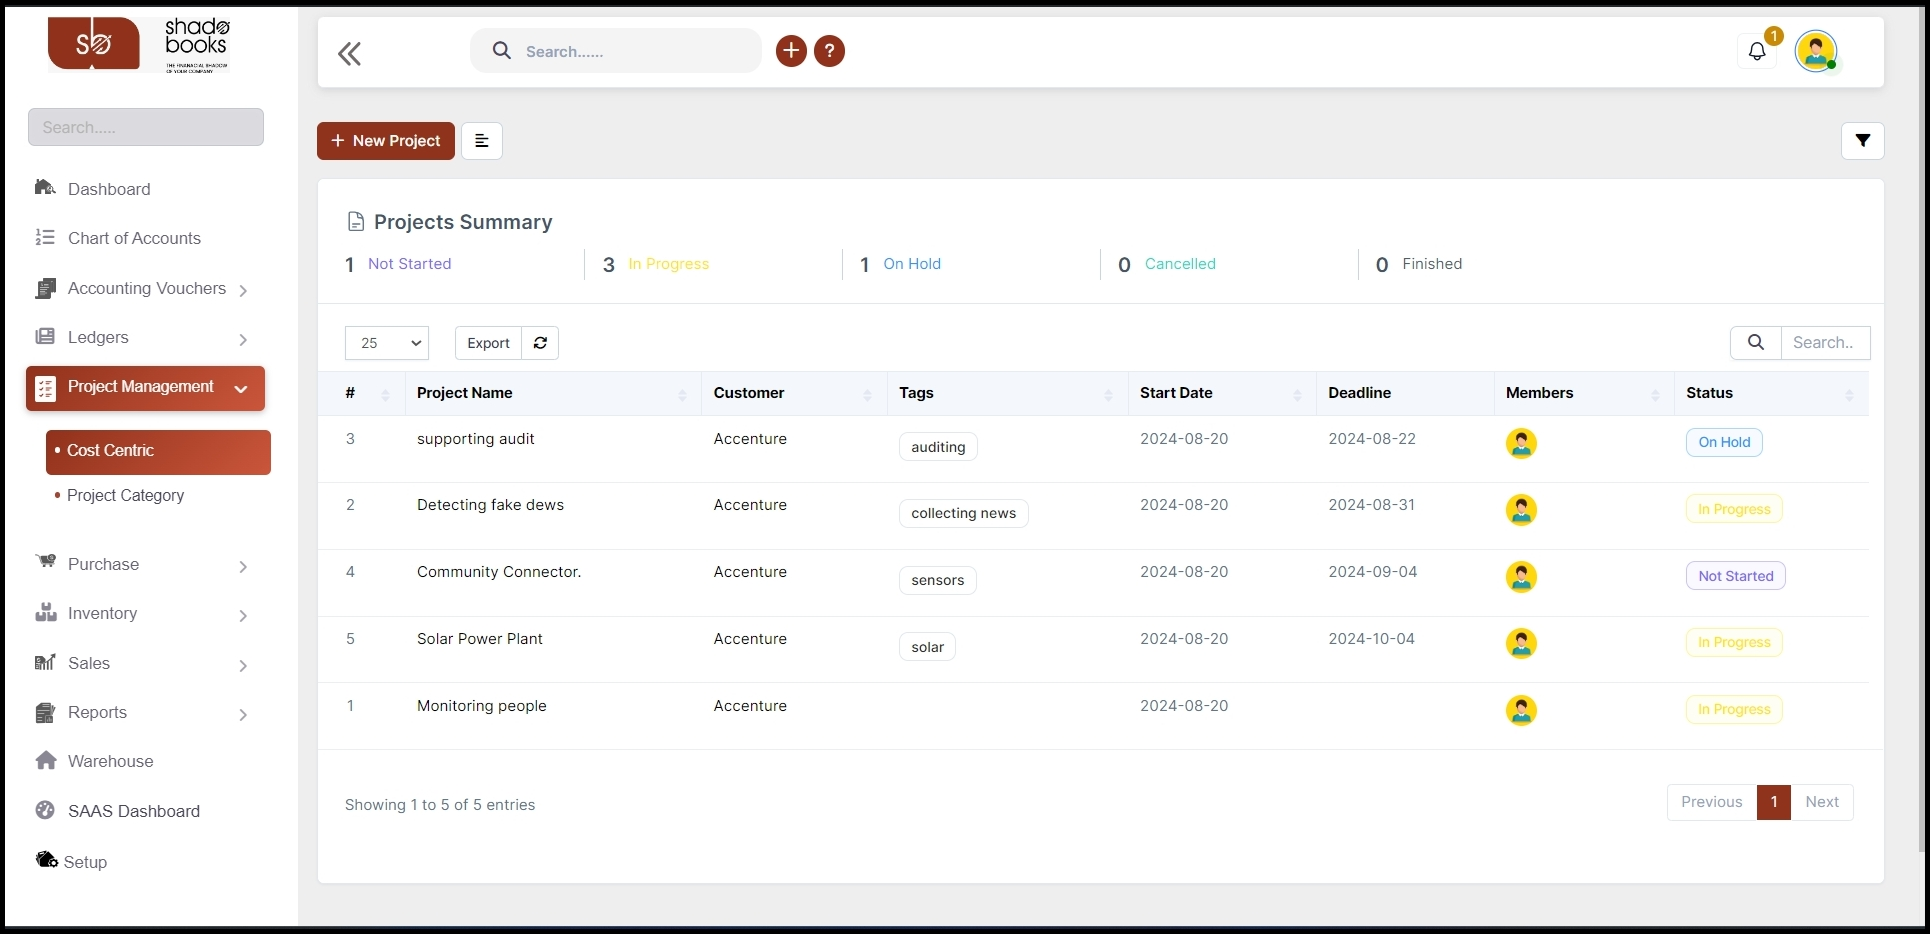1930x934 pixels.
Task: Toggle list view icon beside New Project
Action: [x=481, y=141]
